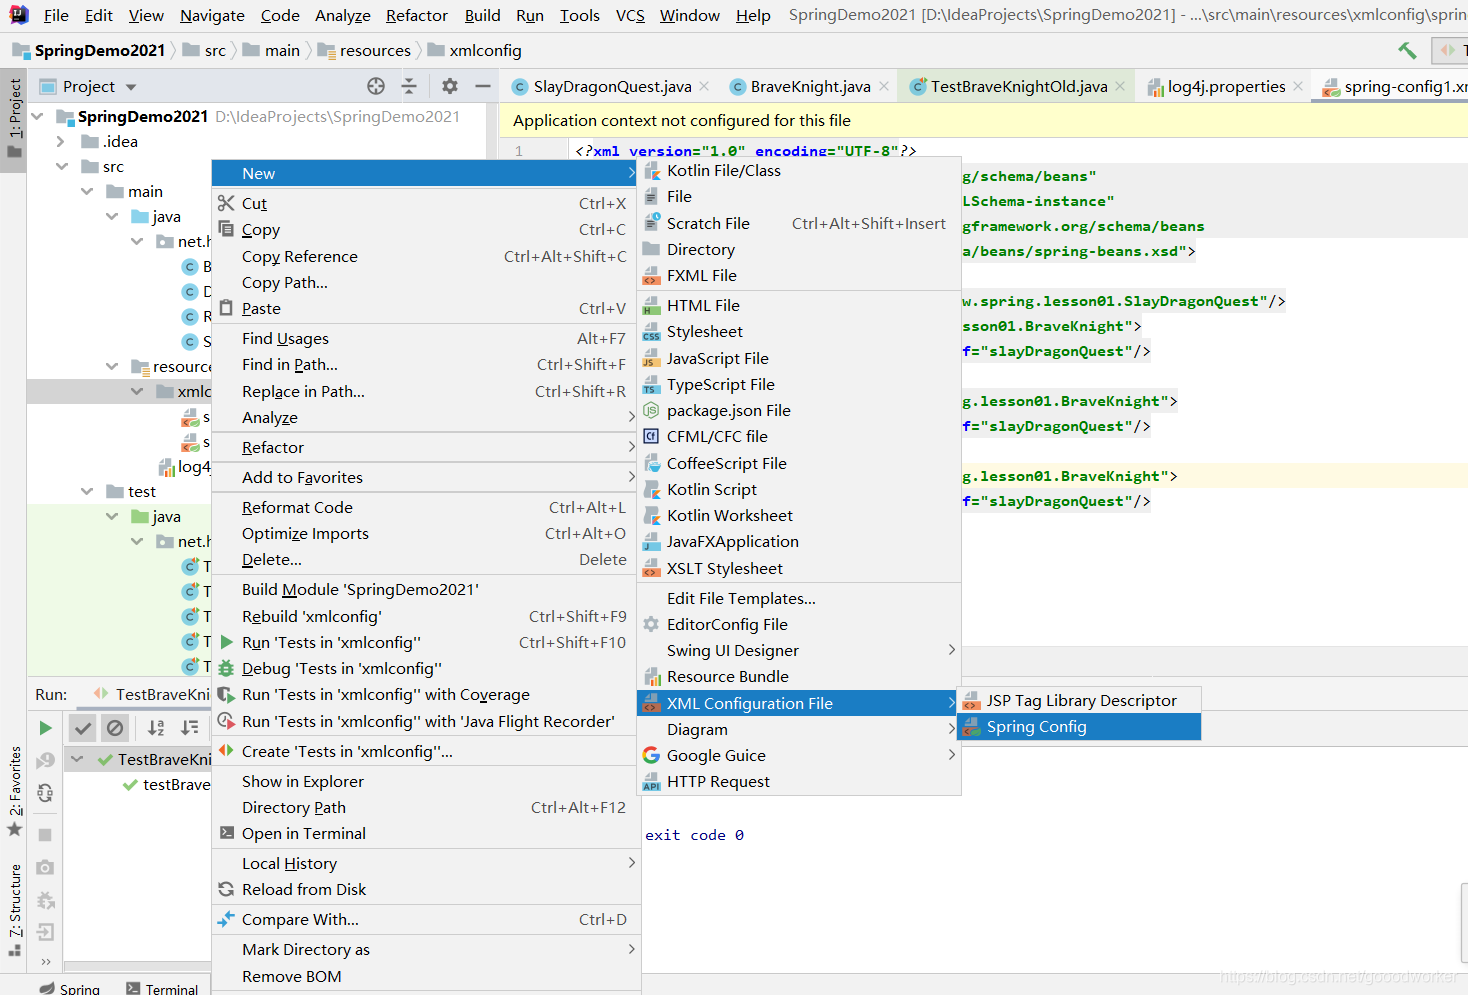Screen dimensions: 1468x995
Task: Select Reformat Code in context menu
Action: point(426,507)
